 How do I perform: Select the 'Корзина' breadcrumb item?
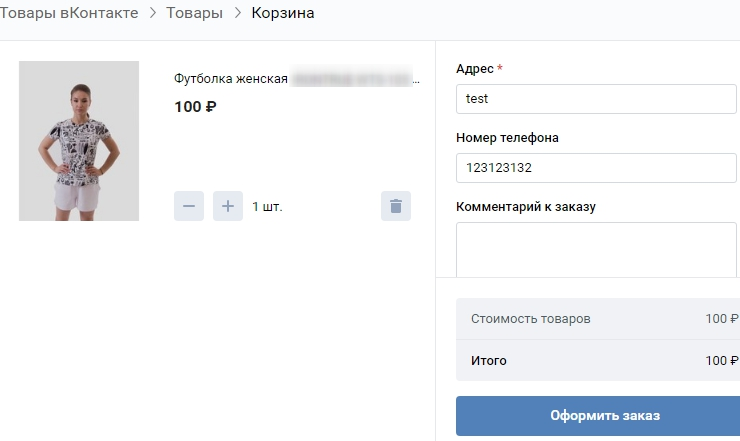(x=282, y=13)
